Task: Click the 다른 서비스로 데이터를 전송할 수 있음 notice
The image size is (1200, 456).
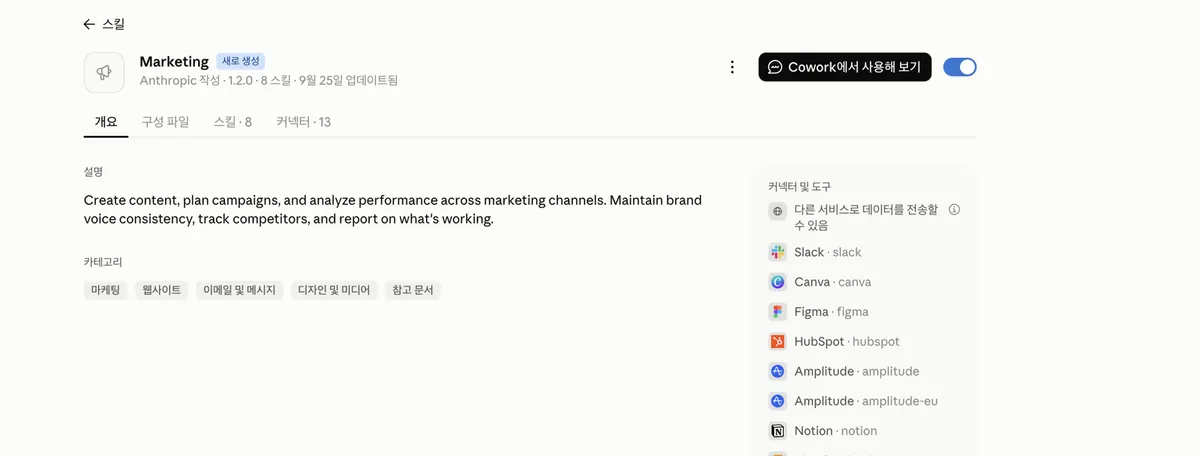Action: tap(867, 217)
